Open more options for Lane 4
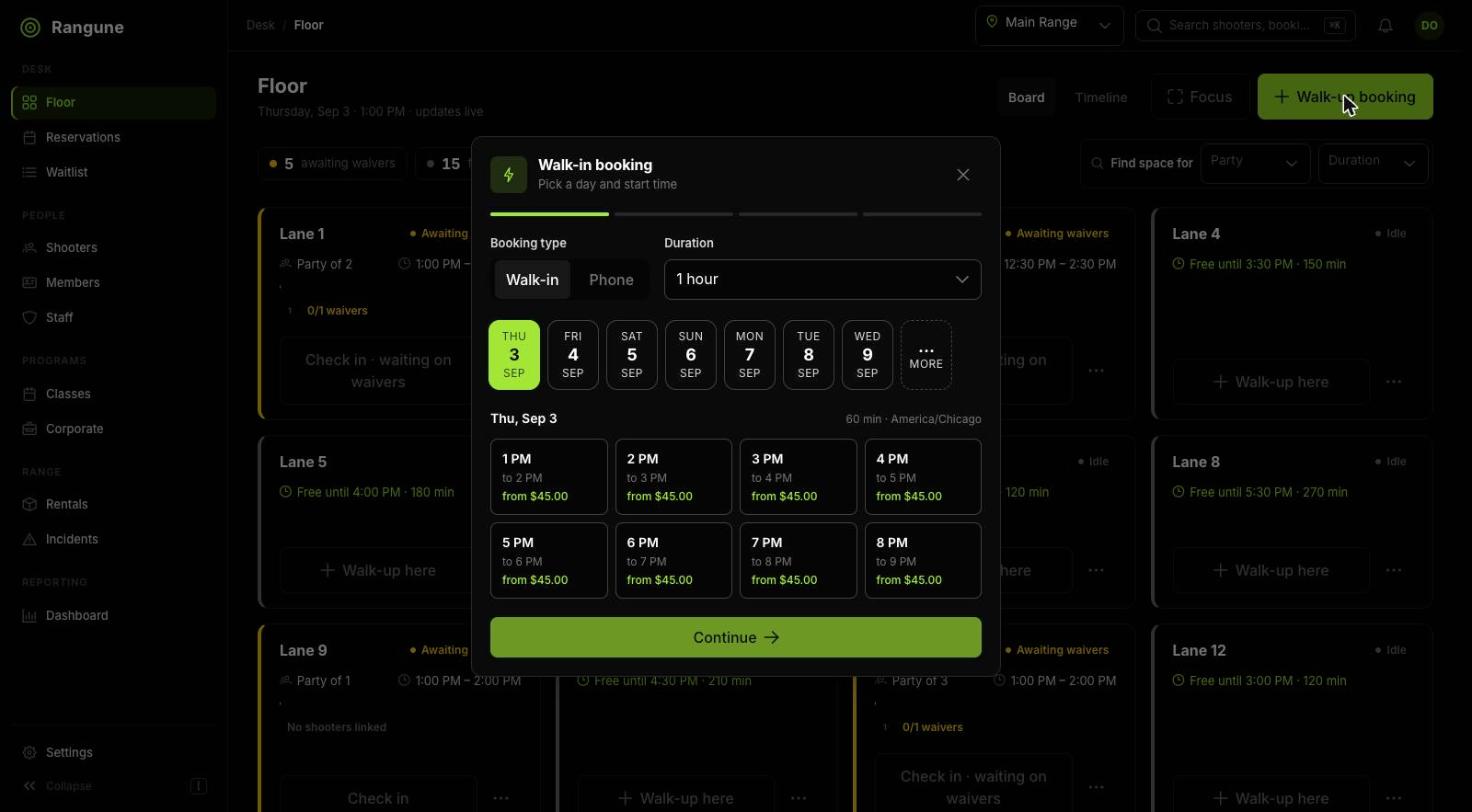Viewport: 1472px width, 812px height. tap(1394, 382)
